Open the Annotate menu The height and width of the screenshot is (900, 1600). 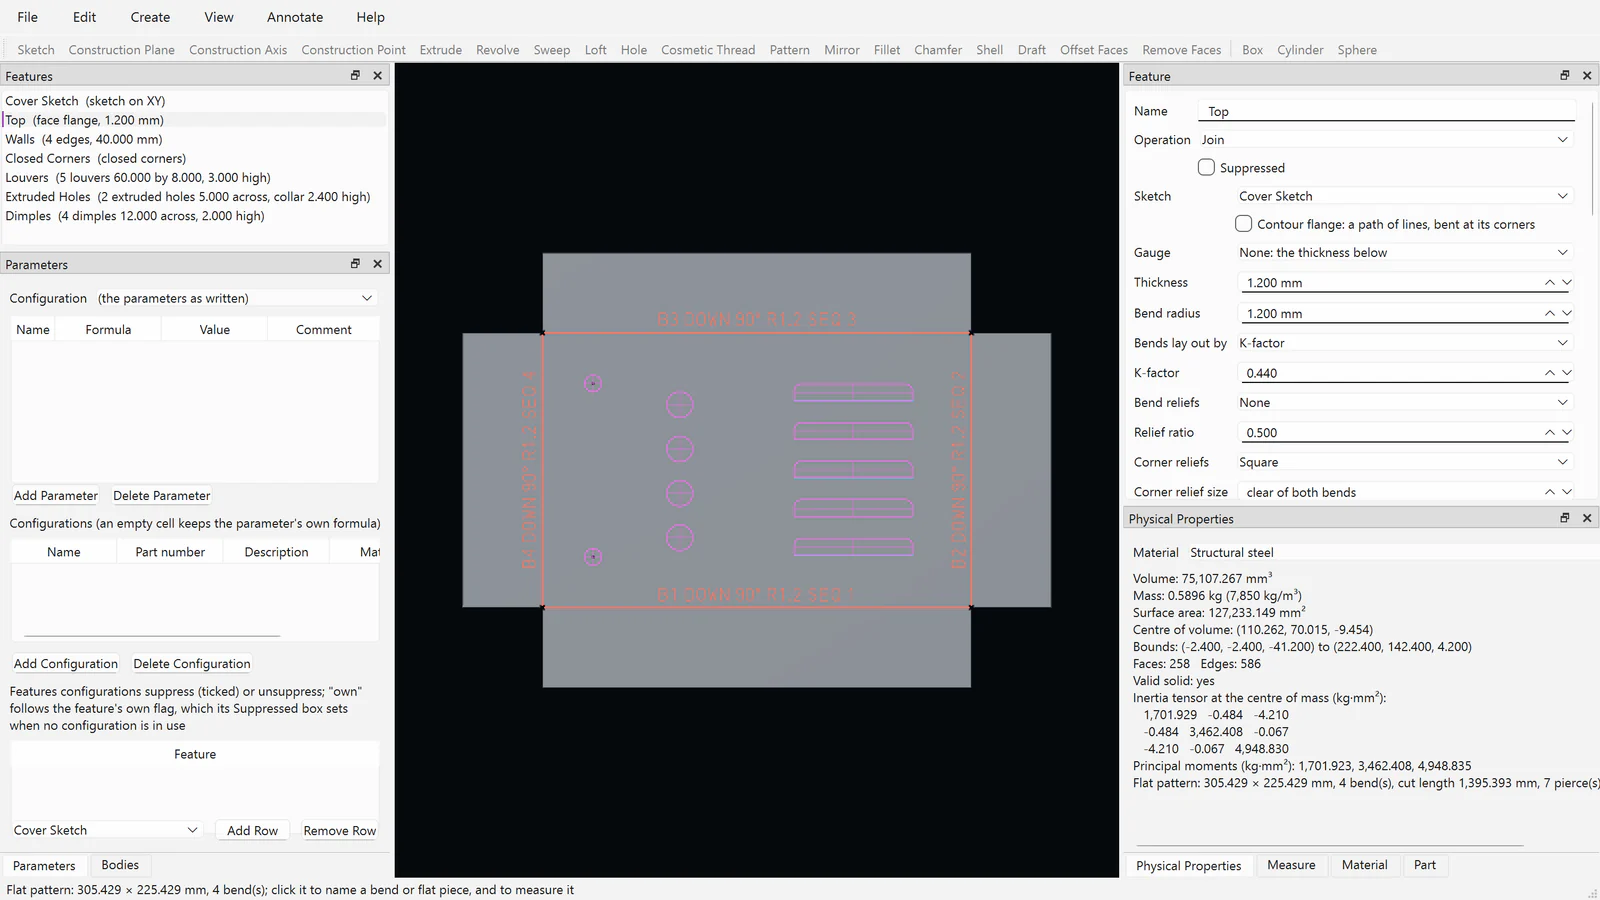(x=295, y=17)
